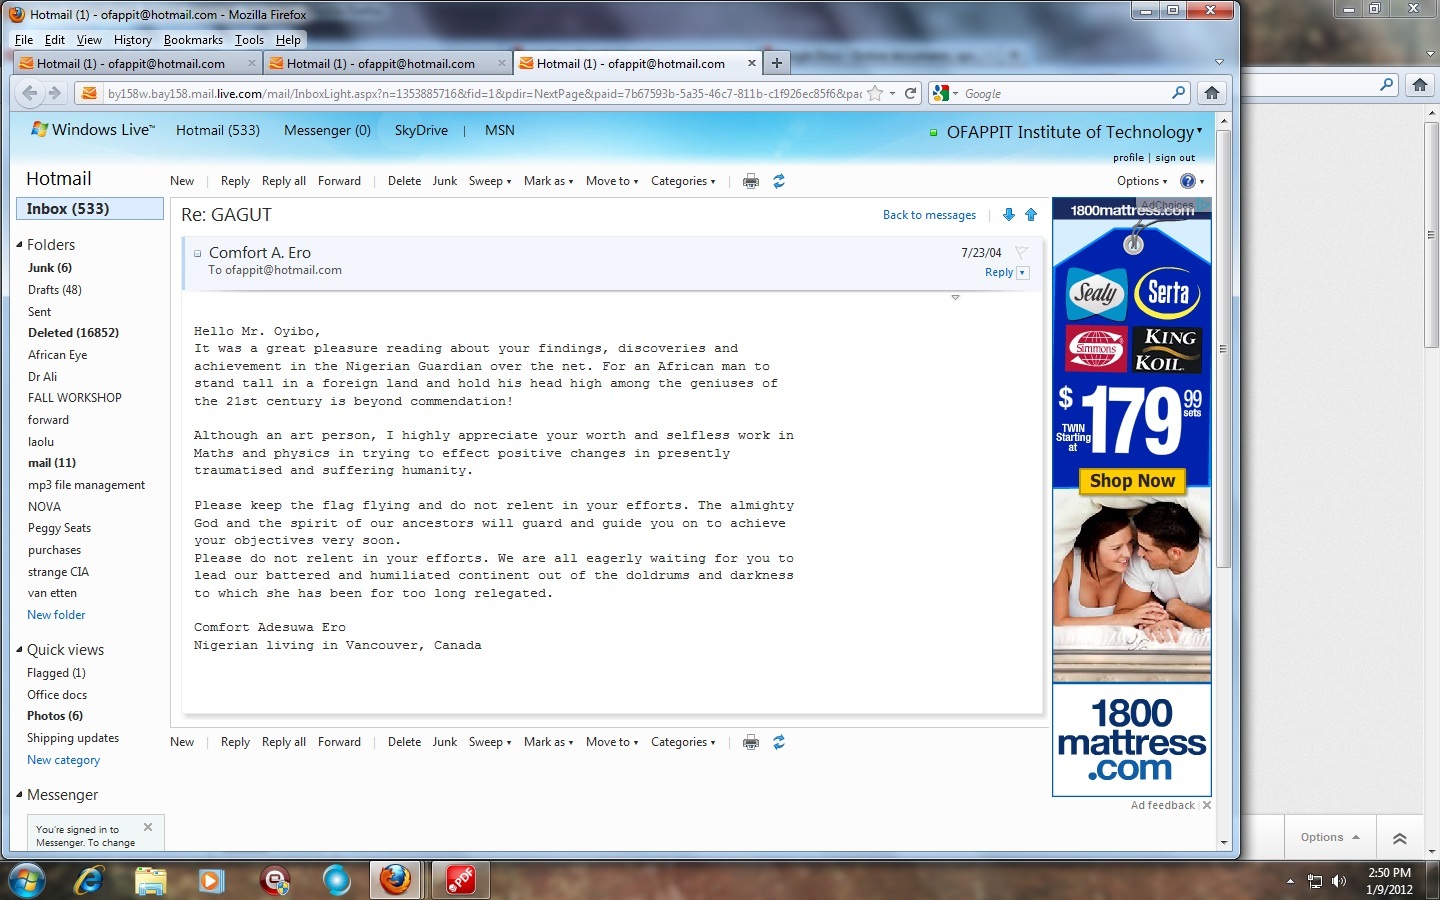This screenshot has height=900, width=1440.
Task: Collapse the Folders section in sidebar
Action: [19, 245]
